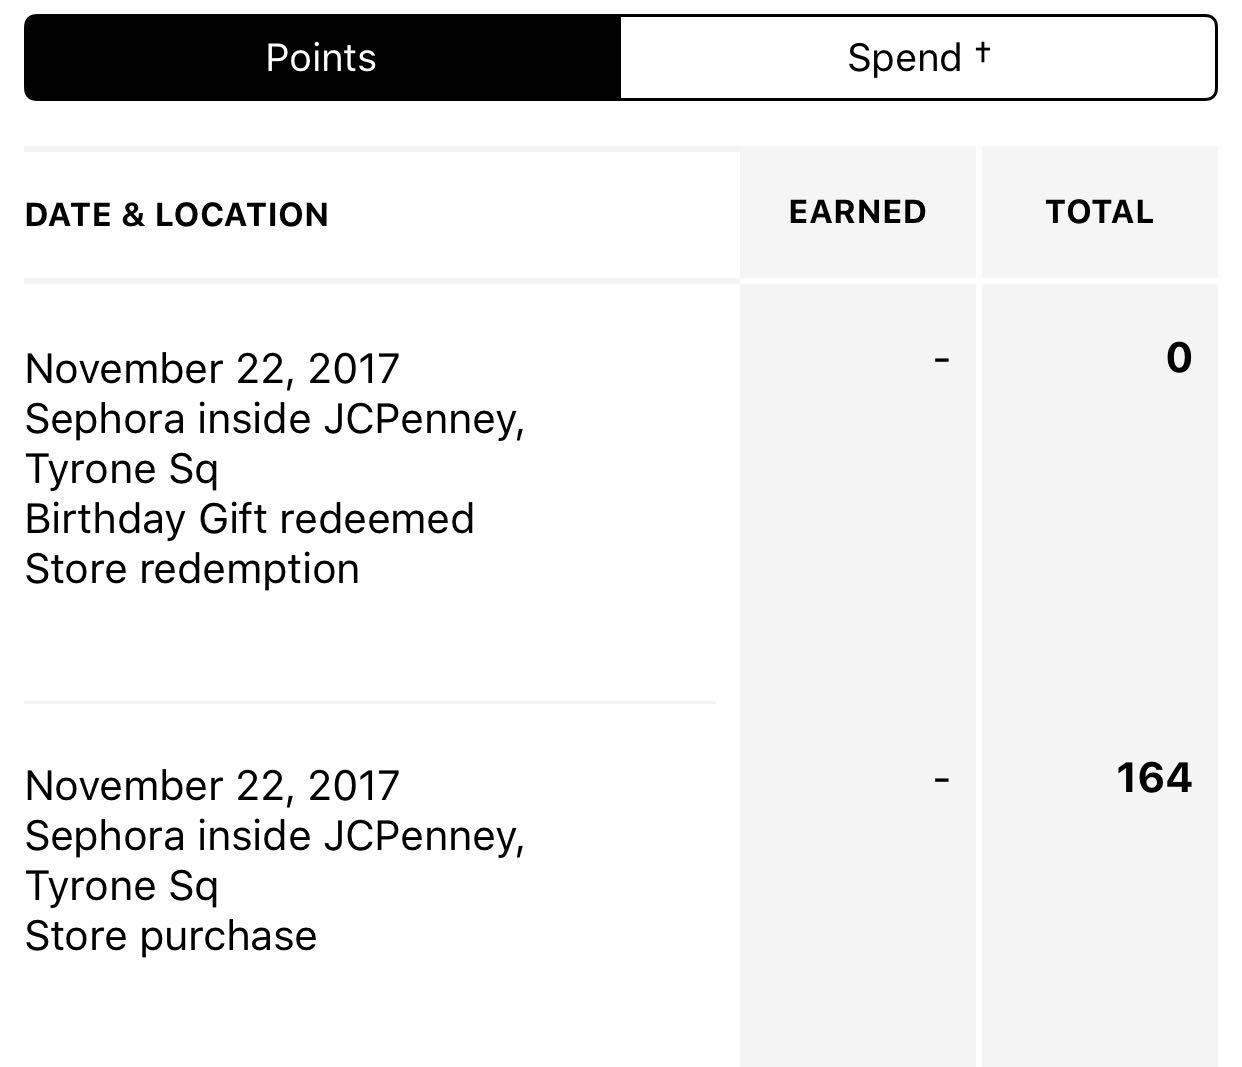Viewport: 1242px width, 1067px height.
Task: Click the DATE & LOCATION column header
Action: pos(177,214)
